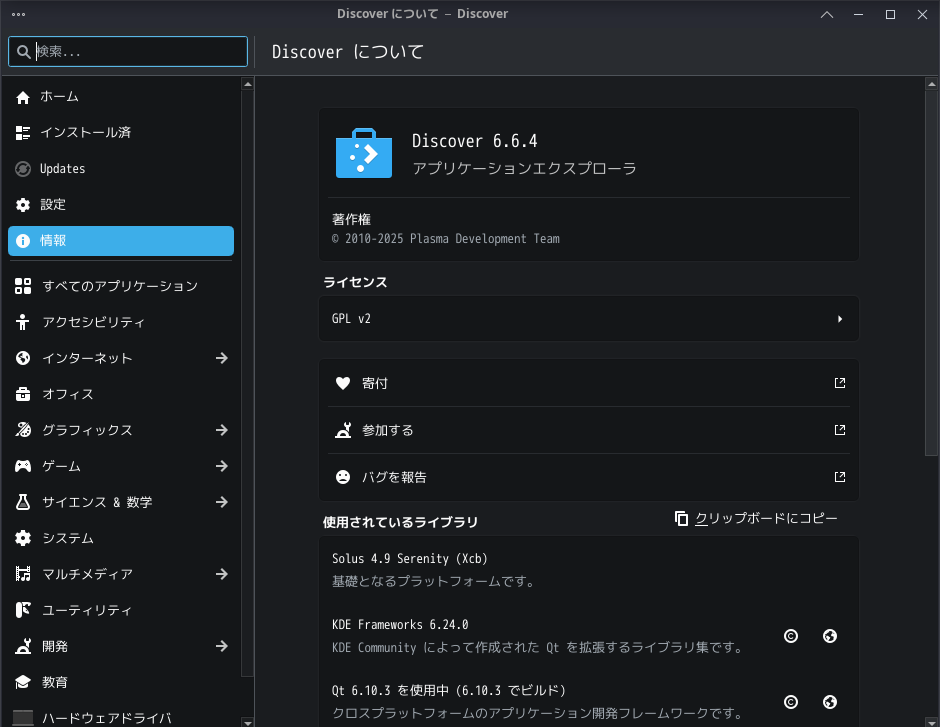Select the ホーム sidebar icon
The width and height of the screenshot is (940, 727).
22,96
